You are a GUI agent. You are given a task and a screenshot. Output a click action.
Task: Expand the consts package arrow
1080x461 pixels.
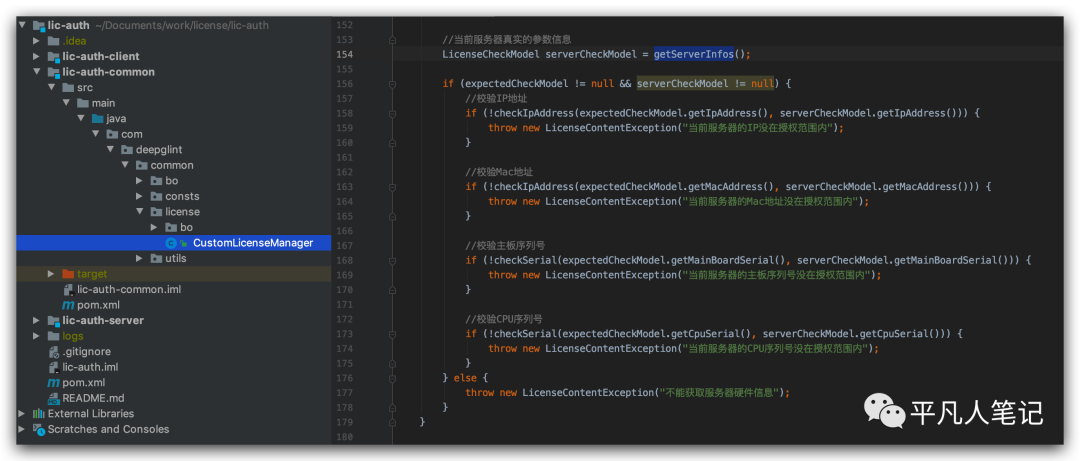pos(140,196)
